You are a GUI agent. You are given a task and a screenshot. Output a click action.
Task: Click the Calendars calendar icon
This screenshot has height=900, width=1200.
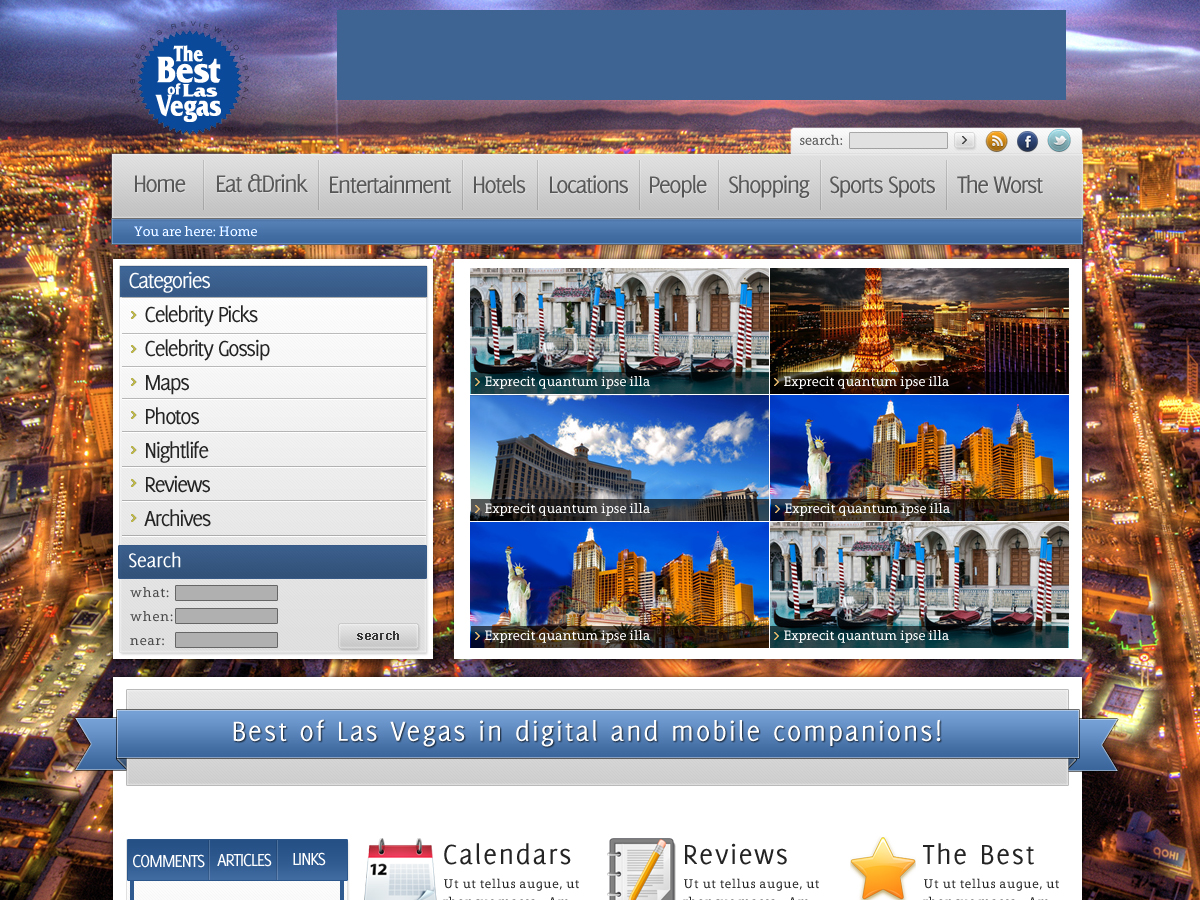click(400, 869)
